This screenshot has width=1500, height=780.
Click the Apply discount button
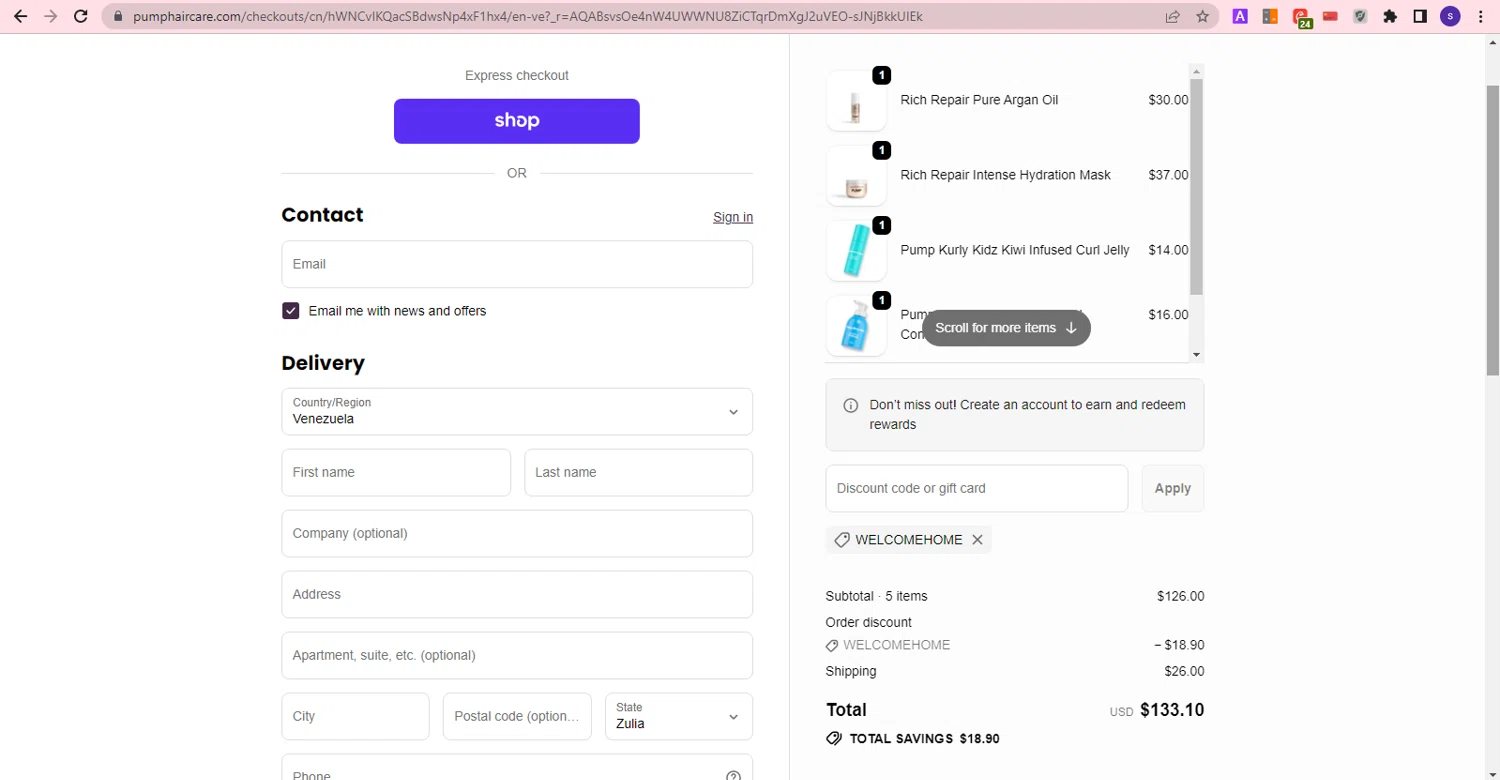tap(1173, 488)
